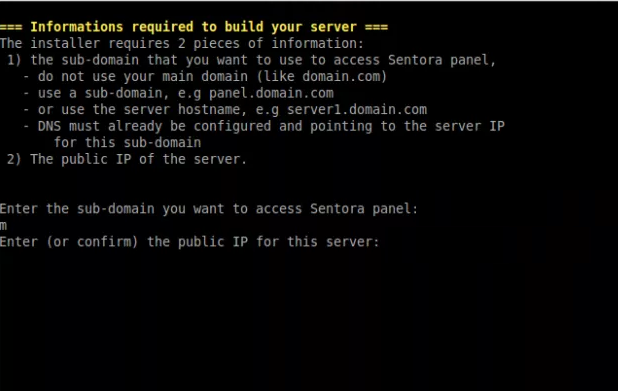Click "The public IP of the server." line

pyautogui.click(x=138, y=159)
